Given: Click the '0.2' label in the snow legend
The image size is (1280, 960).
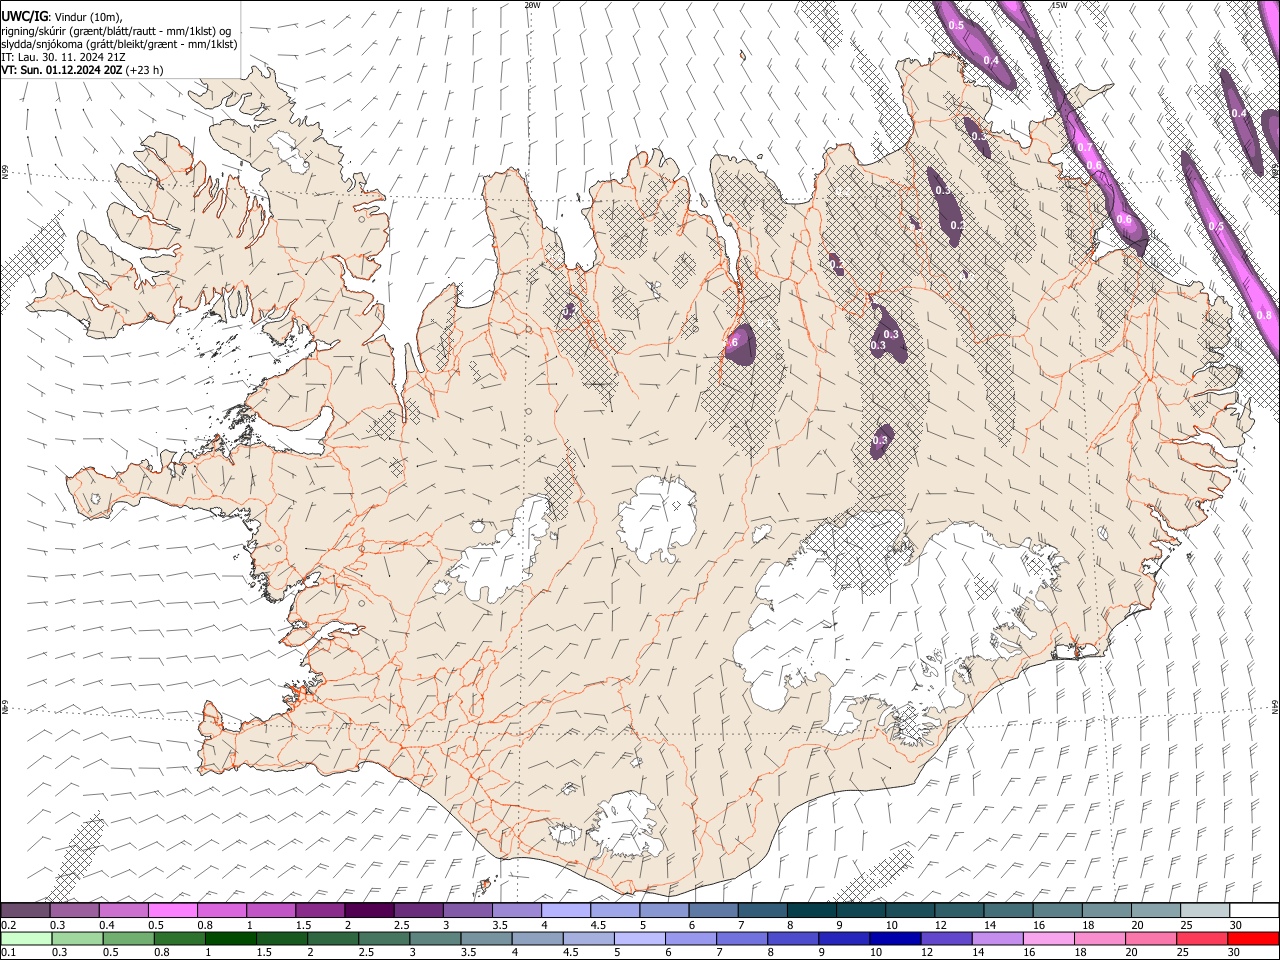Looking at the screenshot, I should (x=10, y=925).
